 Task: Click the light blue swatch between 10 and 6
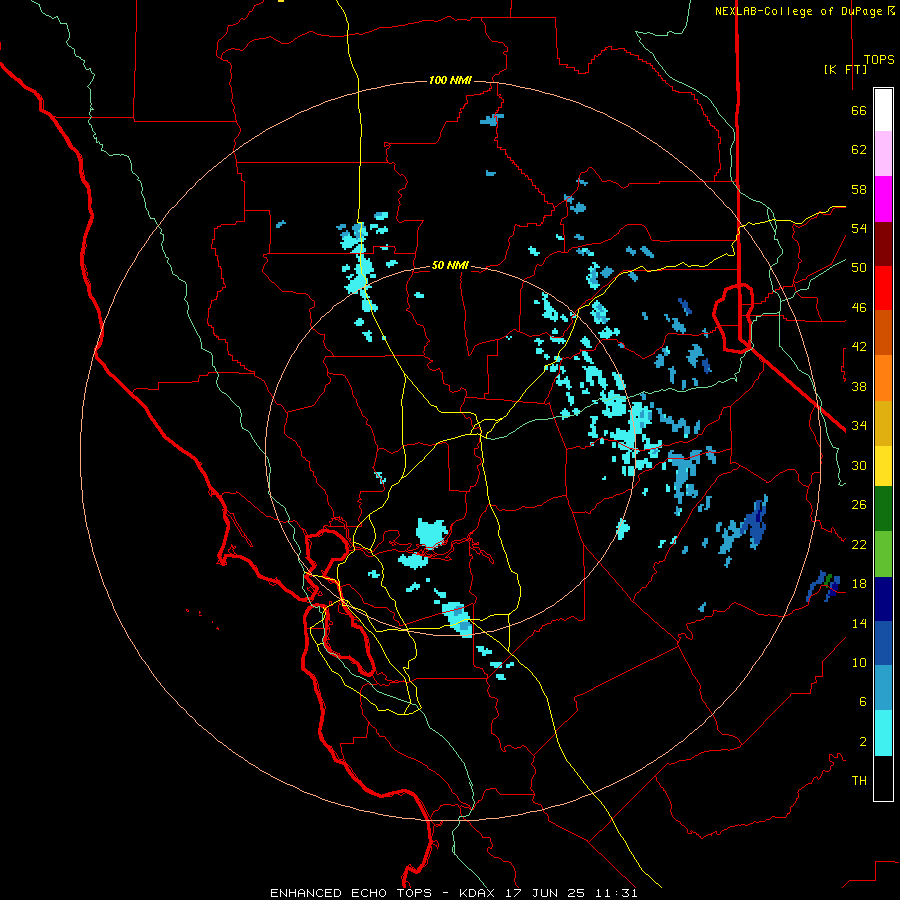coord(883,687)
